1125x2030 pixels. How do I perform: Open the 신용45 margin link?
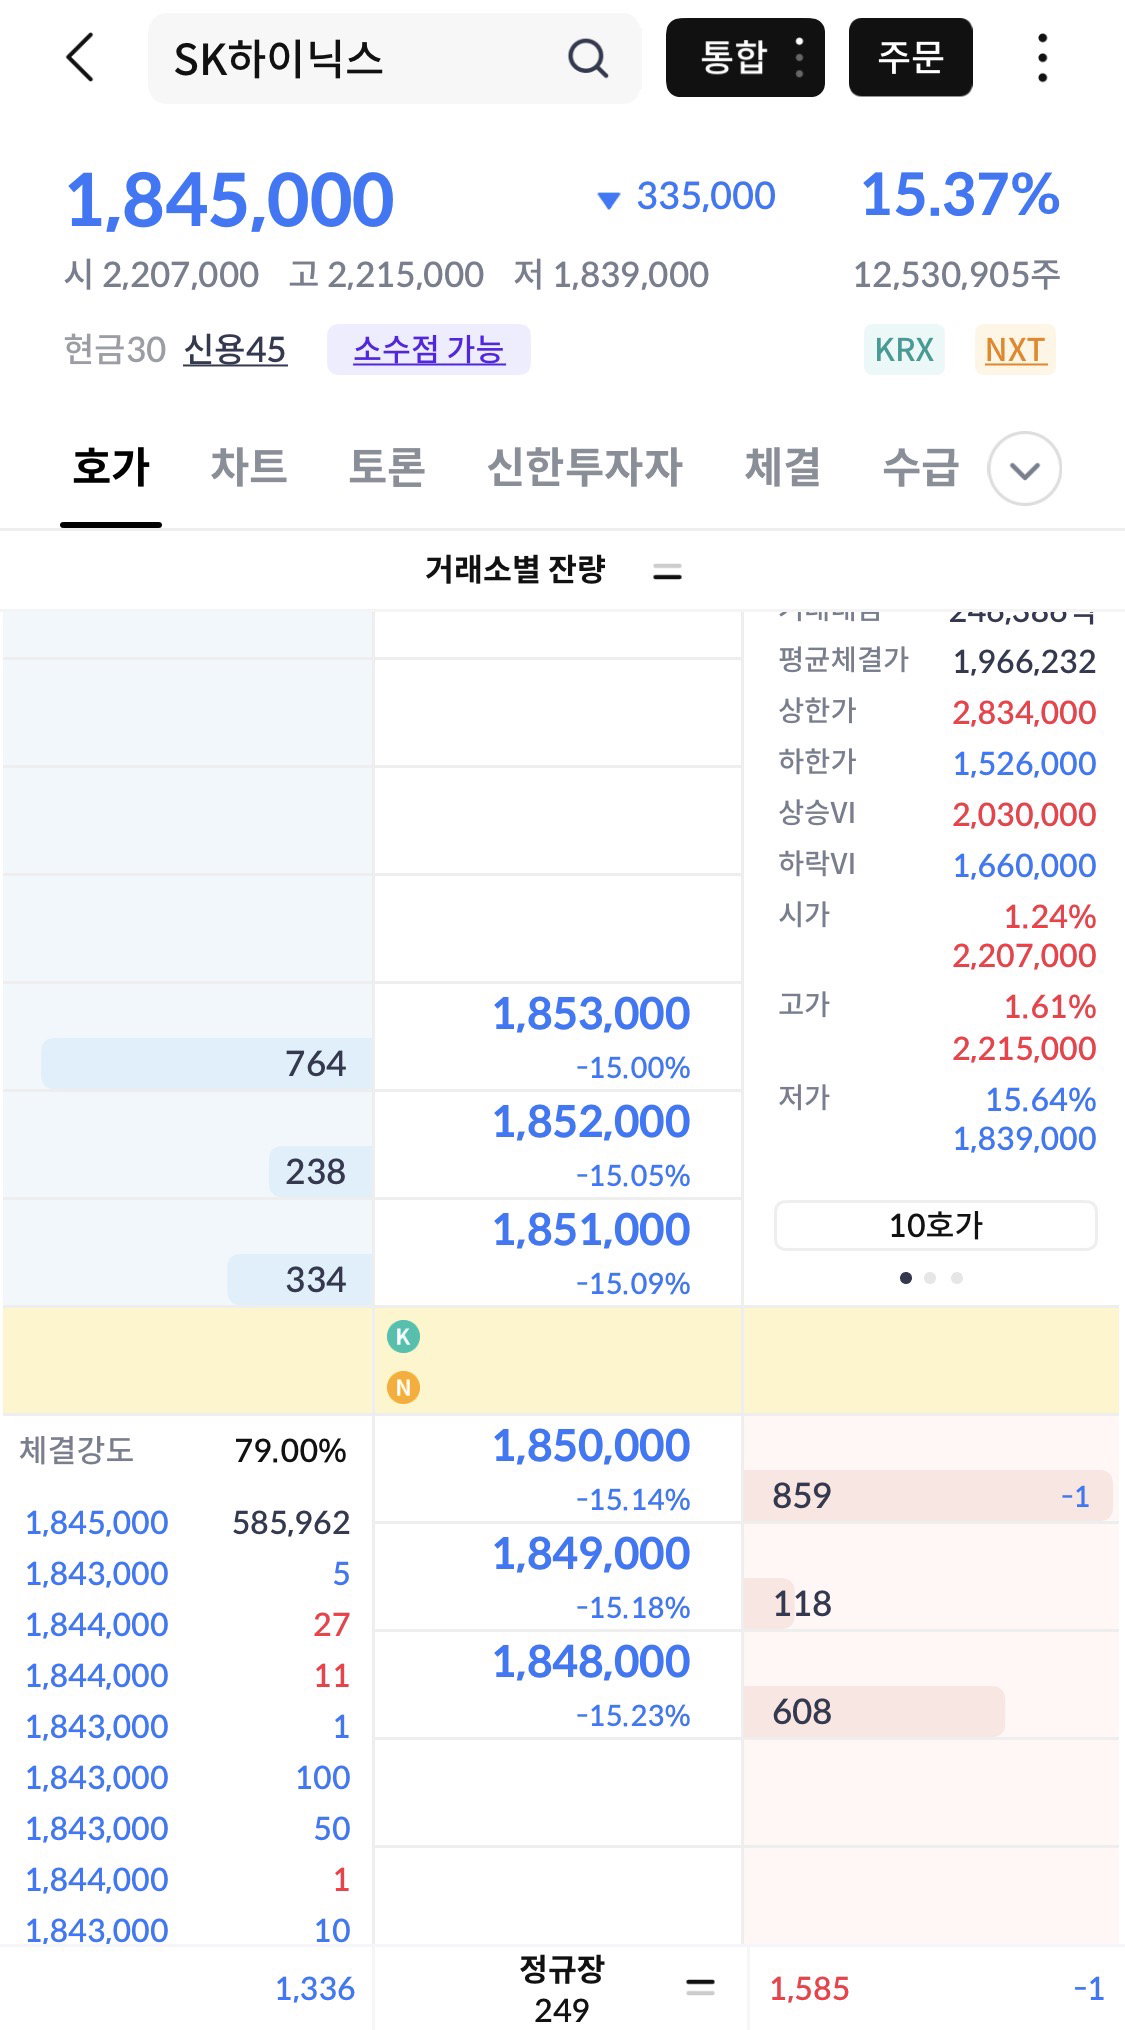(x=235, y=350)
